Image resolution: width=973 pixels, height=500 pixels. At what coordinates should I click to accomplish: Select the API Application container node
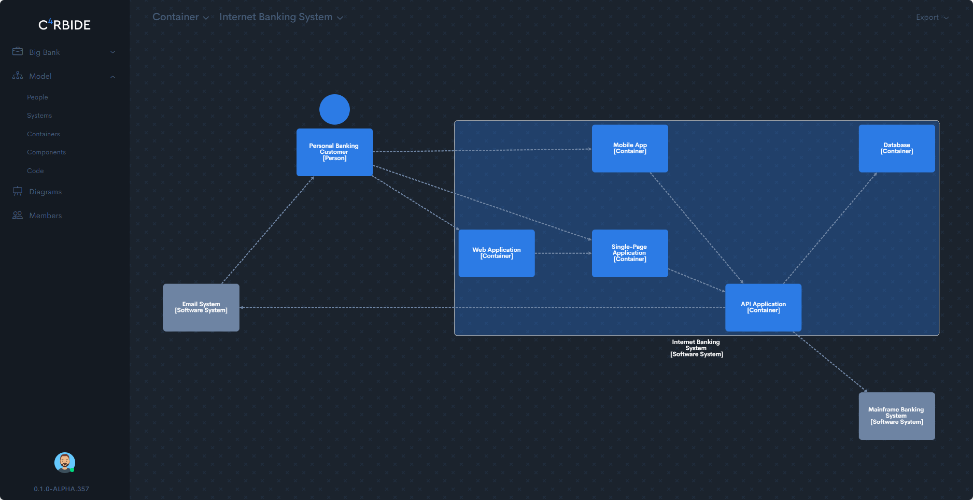pyautogui.click(x=763, y=308)
